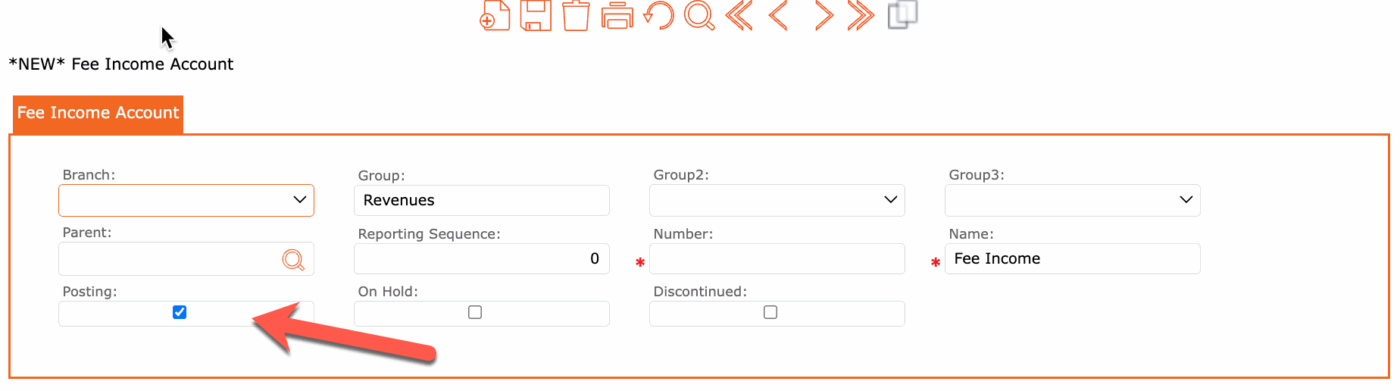Go to next record arrow
The image size is (1400, 391).
click(x=823, y=15)
